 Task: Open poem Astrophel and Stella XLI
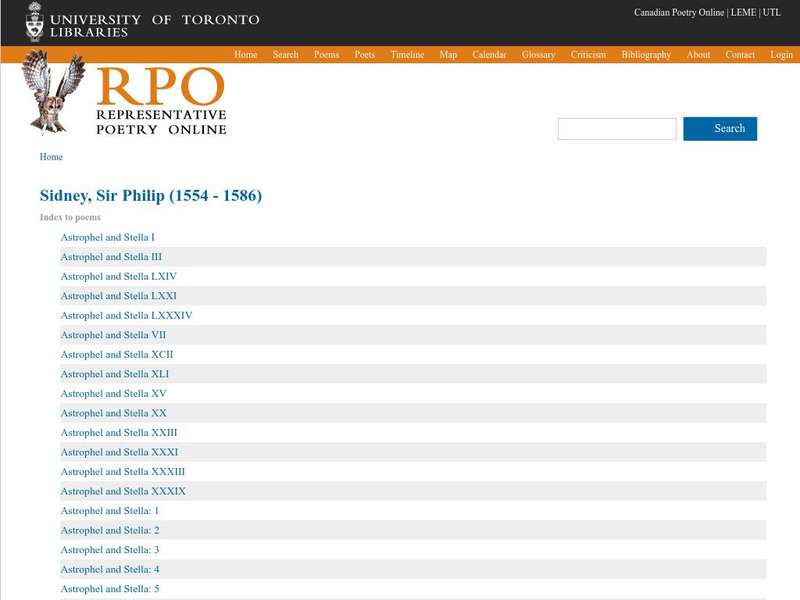coord(115,374)
